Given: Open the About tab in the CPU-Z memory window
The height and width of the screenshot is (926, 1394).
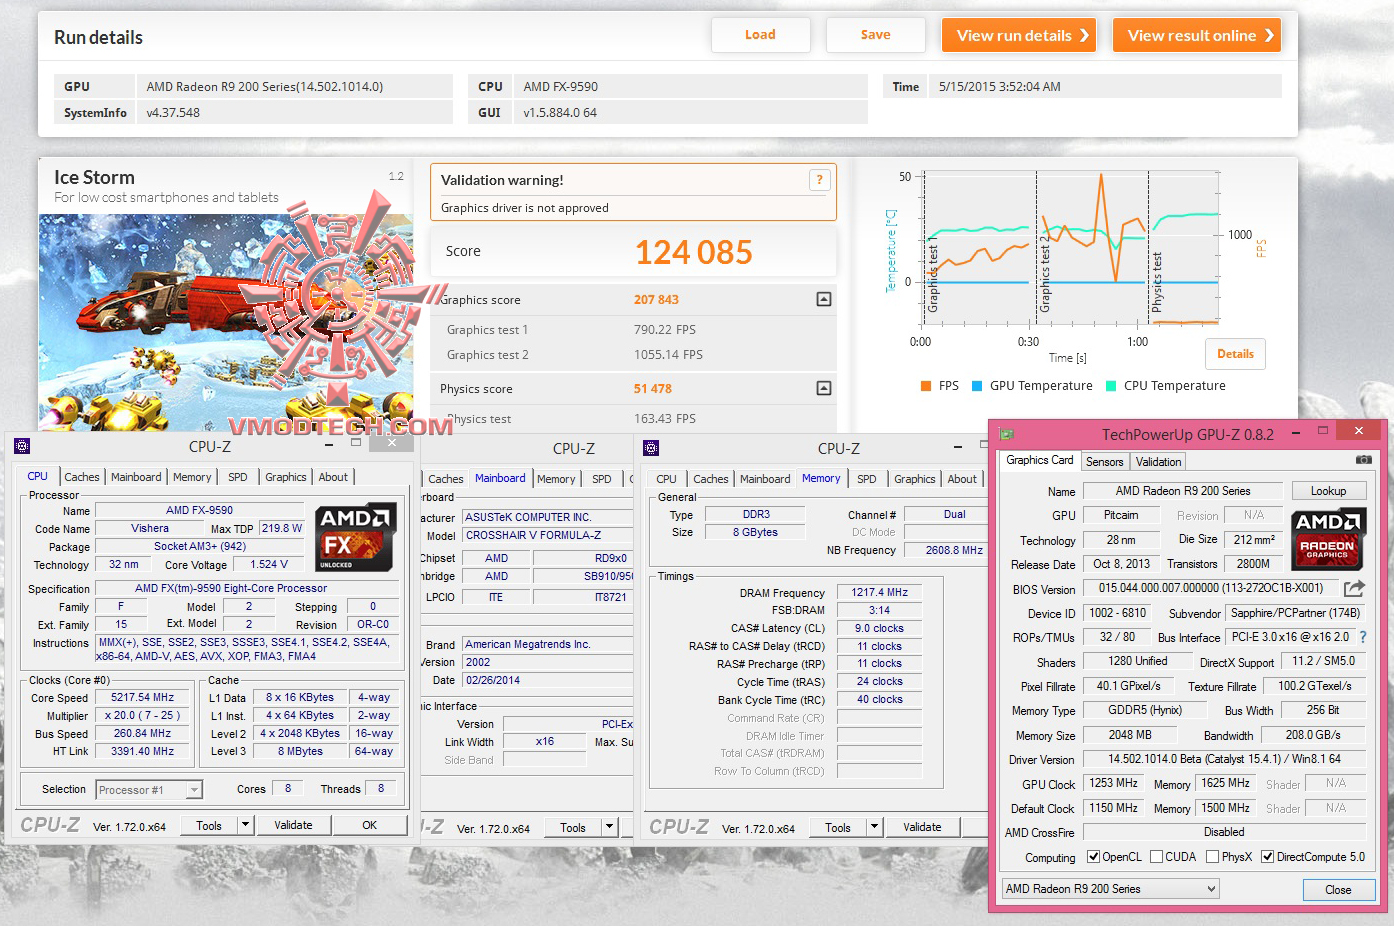Looking at the screenshot, I should pos(962,479).
